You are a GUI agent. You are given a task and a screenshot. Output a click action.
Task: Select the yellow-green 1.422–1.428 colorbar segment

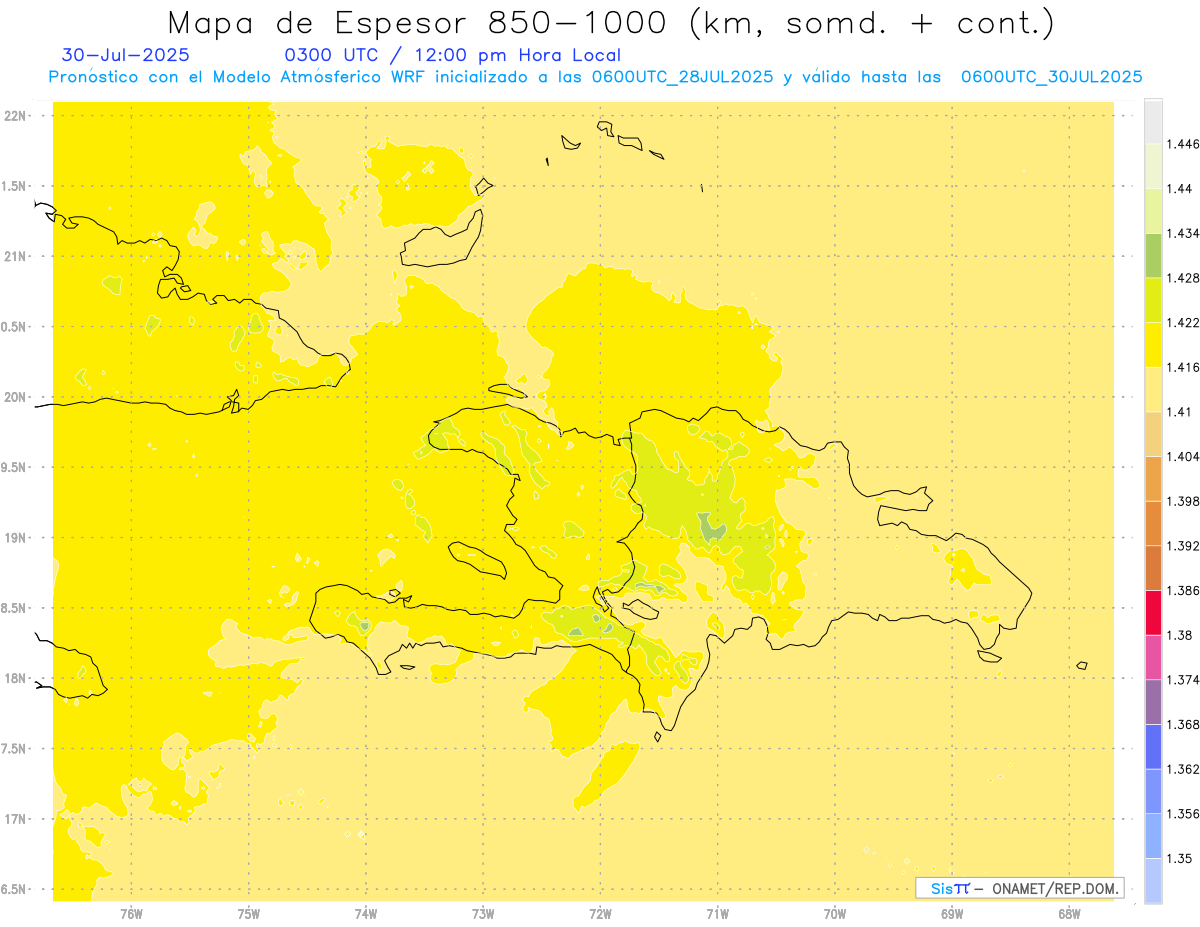pyautogui.click(x=1153, y=300)
